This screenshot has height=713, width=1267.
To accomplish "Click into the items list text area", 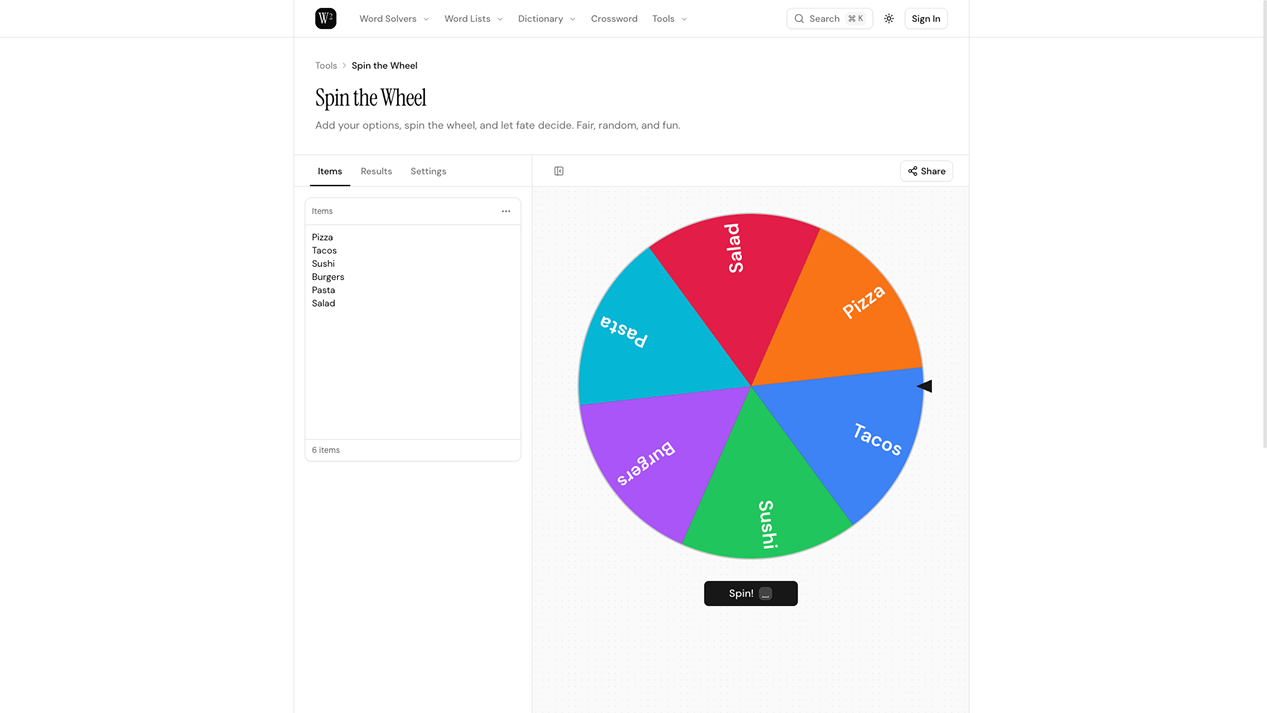I will (412, 360).
